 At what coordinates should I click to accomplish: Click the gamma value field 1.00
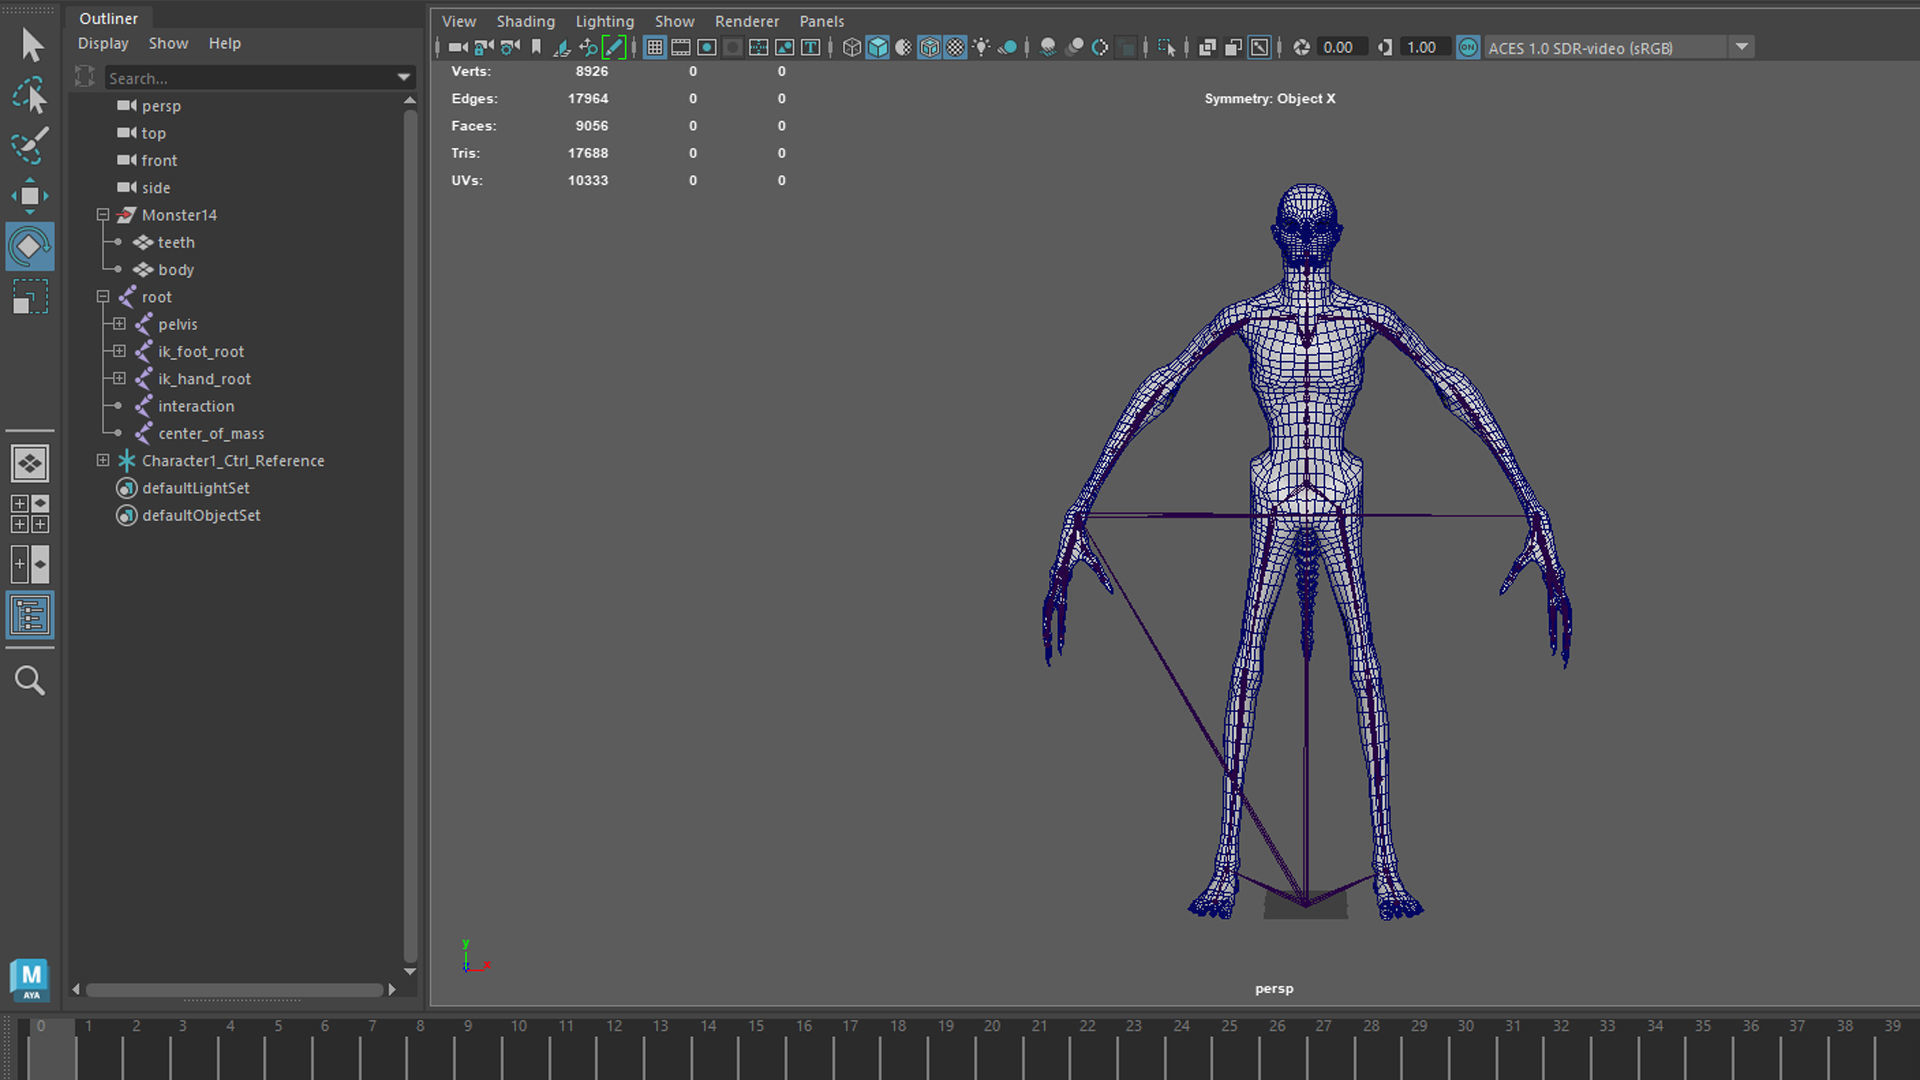click(1424, 47)
